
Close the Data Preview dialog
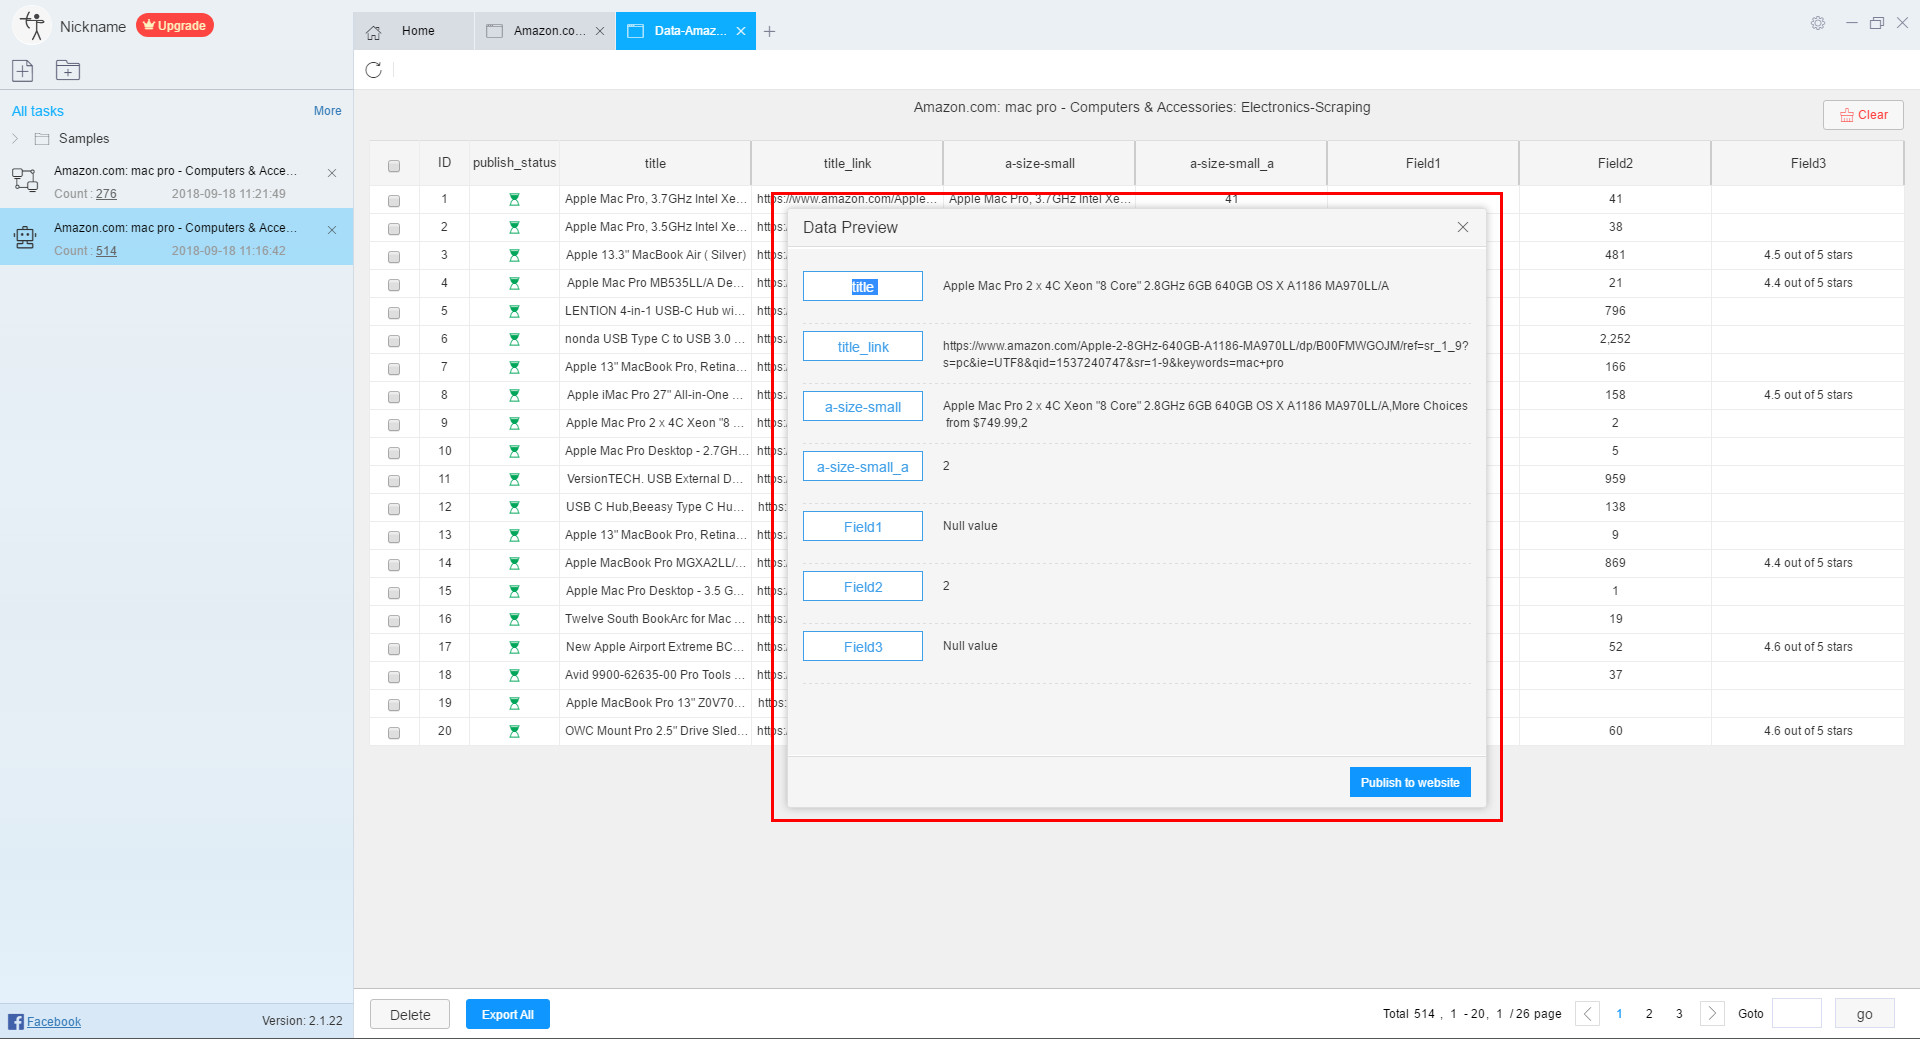click(x=1463, y=227)
